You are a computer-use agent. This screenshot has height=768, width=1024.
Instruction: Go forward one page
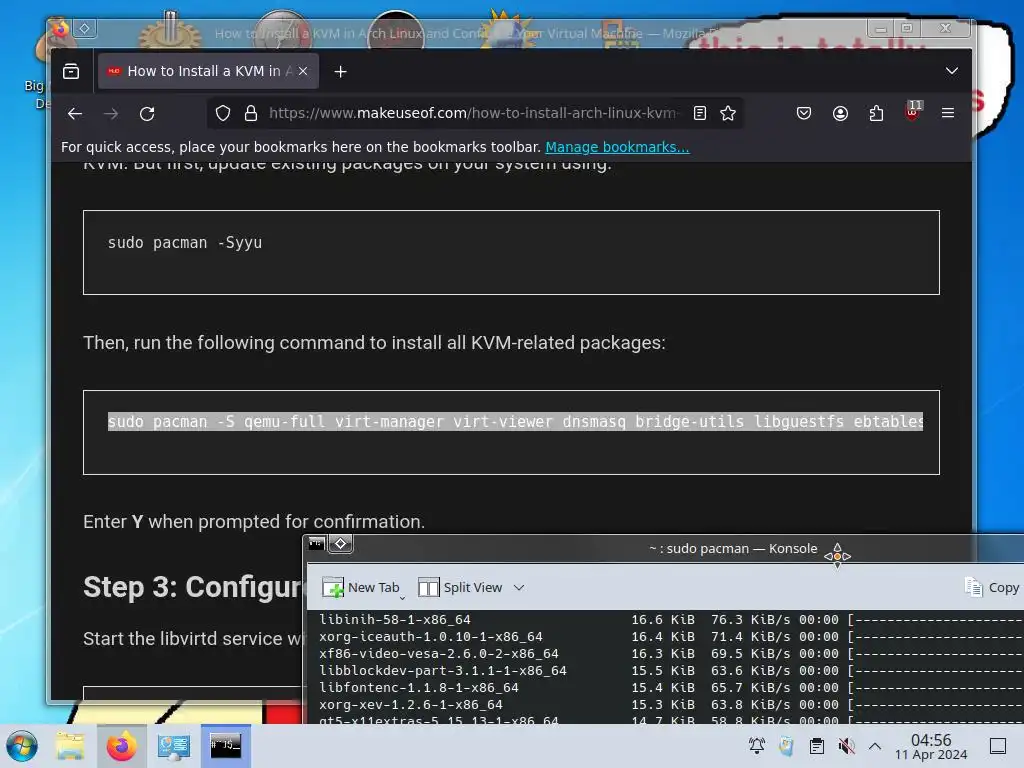(112, 114)
